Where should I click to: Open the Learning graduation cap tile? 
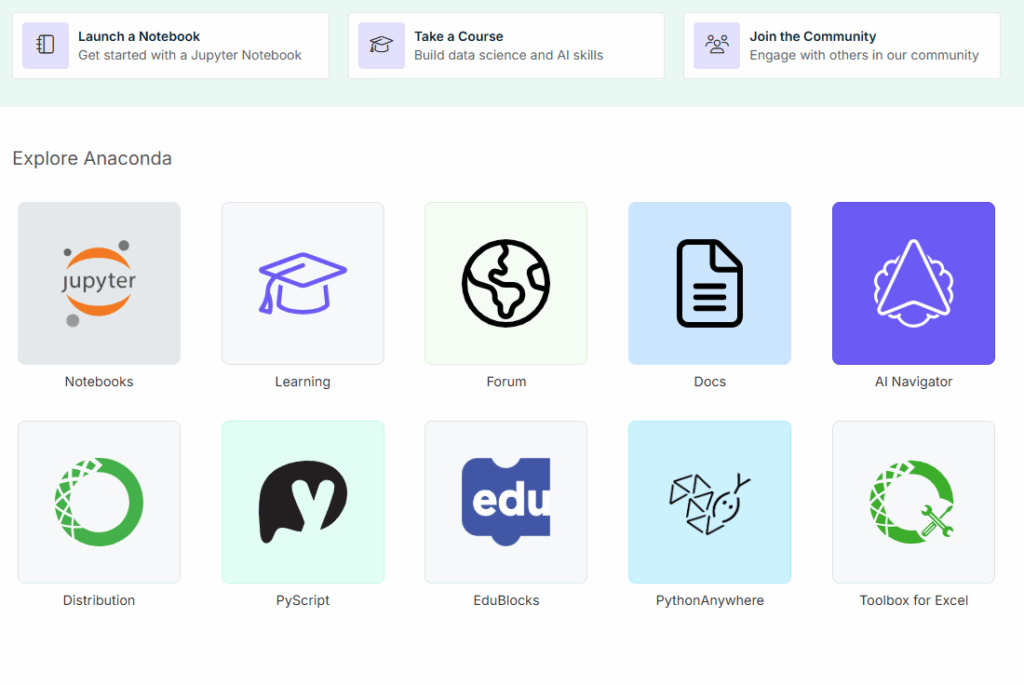click(303, 283)
